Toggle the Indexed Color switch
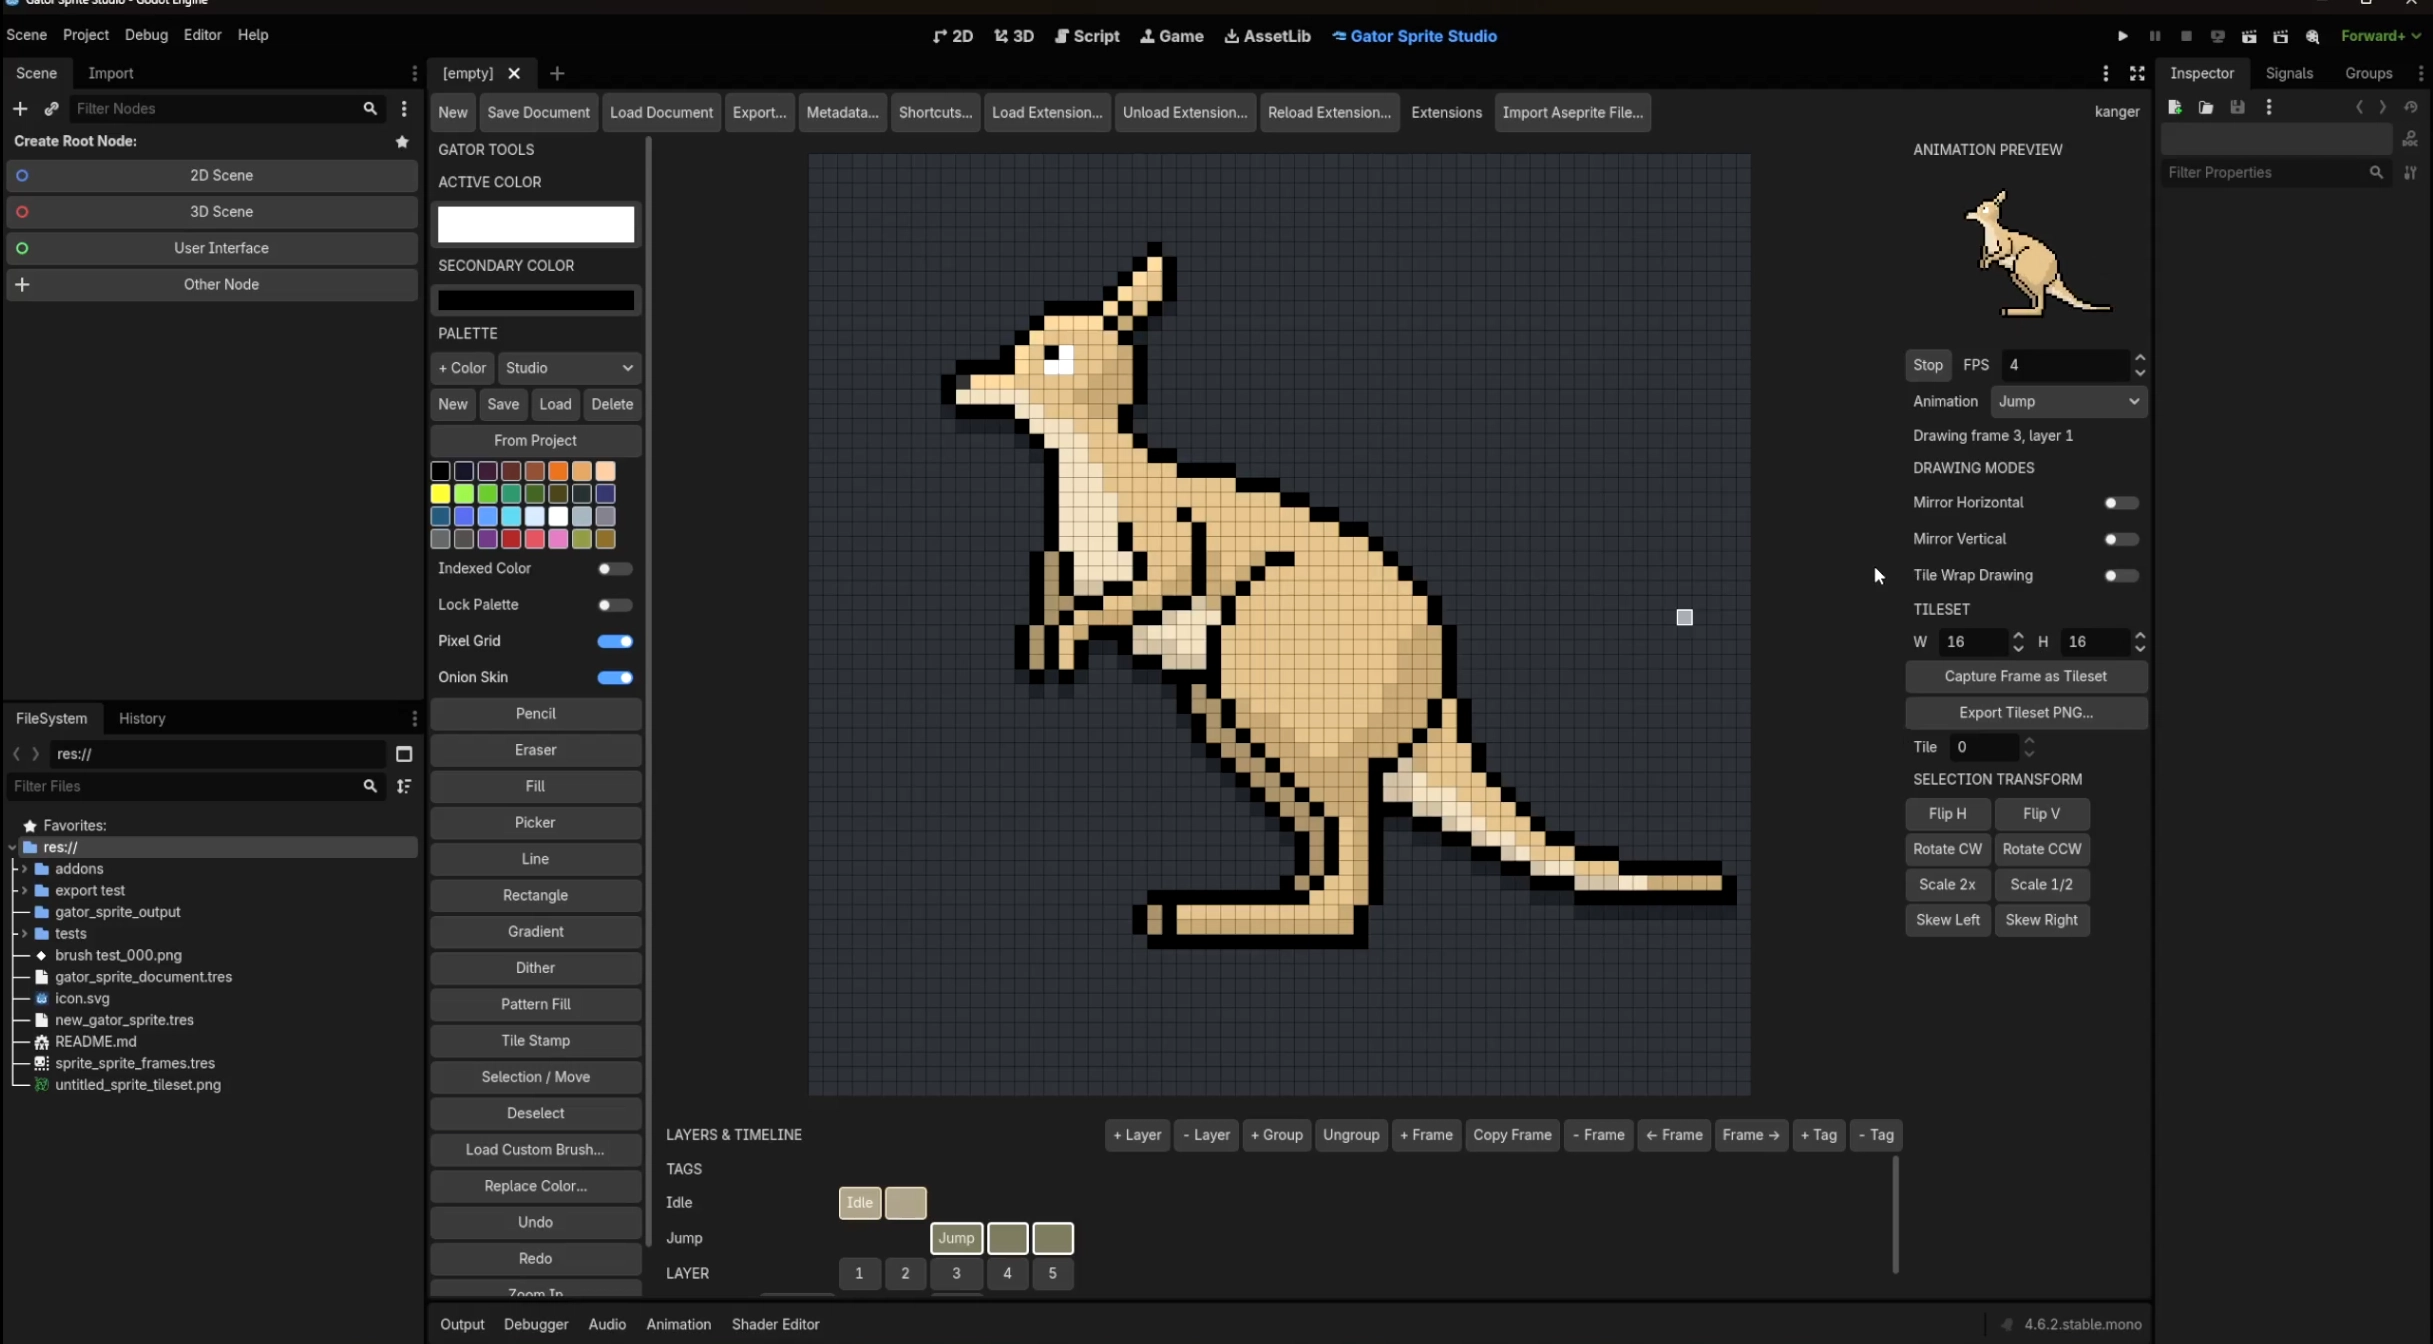2433x1344 pixels. tap(614, 568)
